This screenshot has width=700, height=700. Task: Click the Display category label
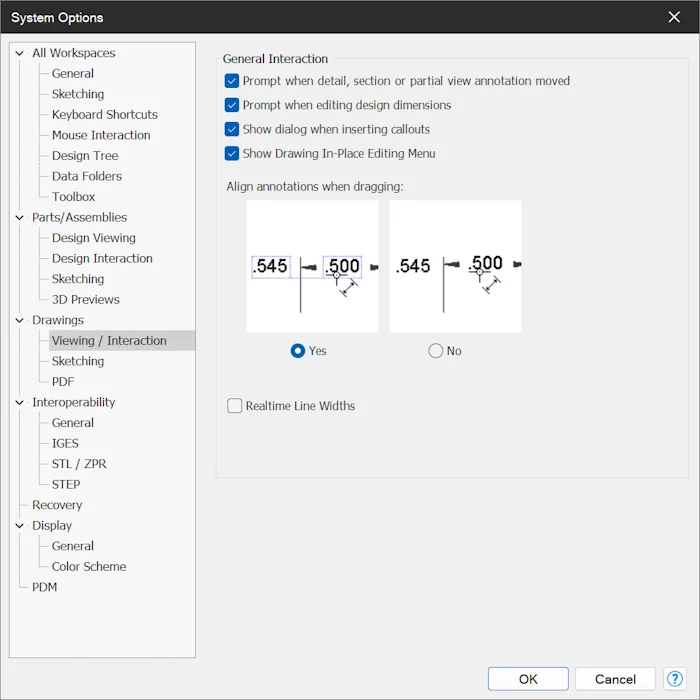[x=52, y=525]
